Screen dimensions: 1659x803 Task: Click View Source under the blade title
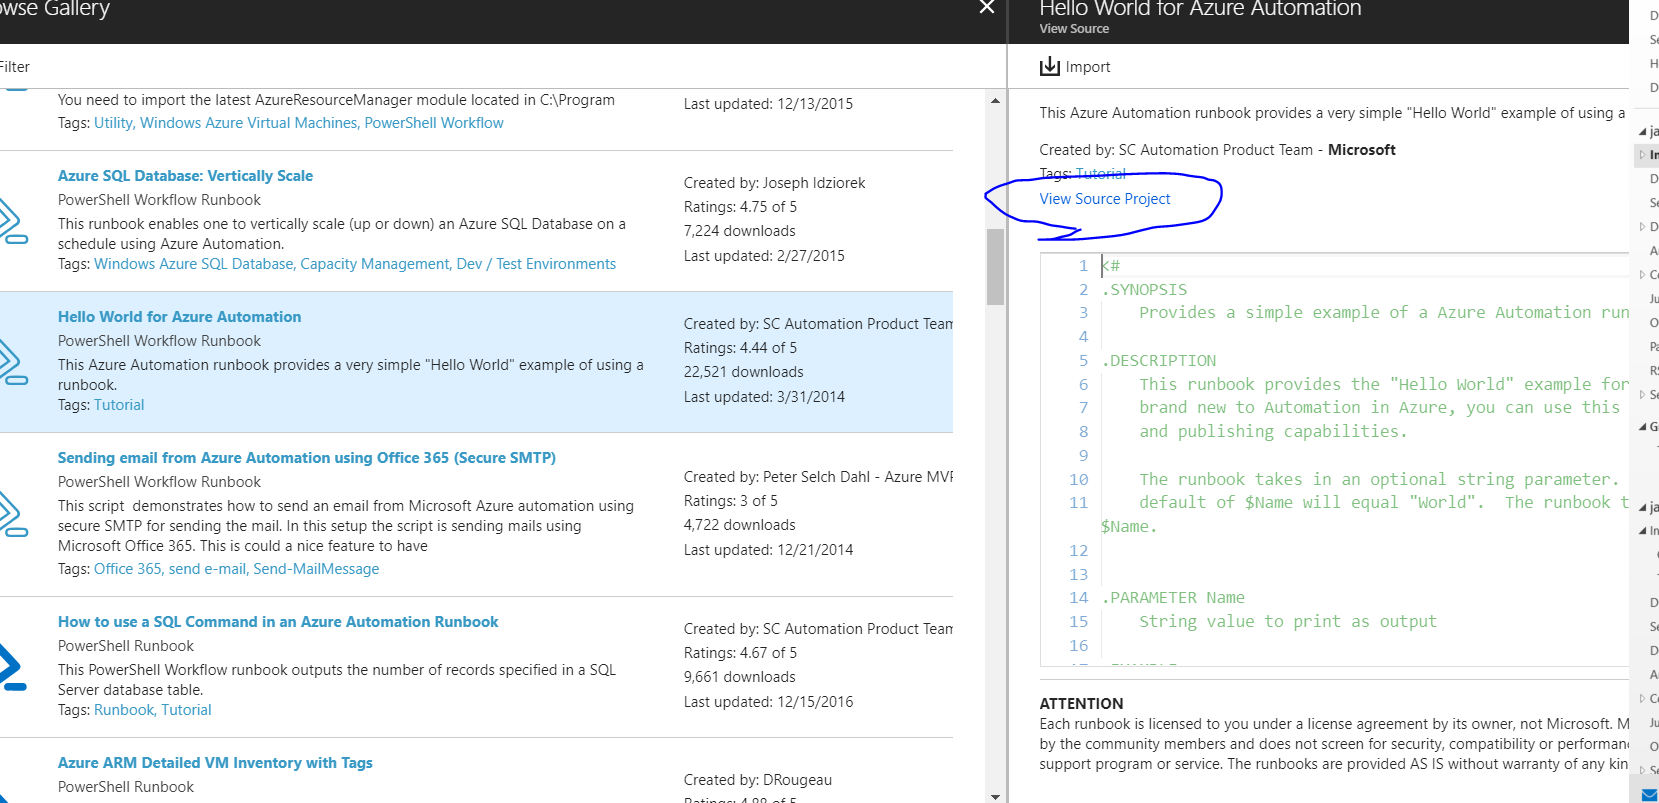tap(1074, 29)
